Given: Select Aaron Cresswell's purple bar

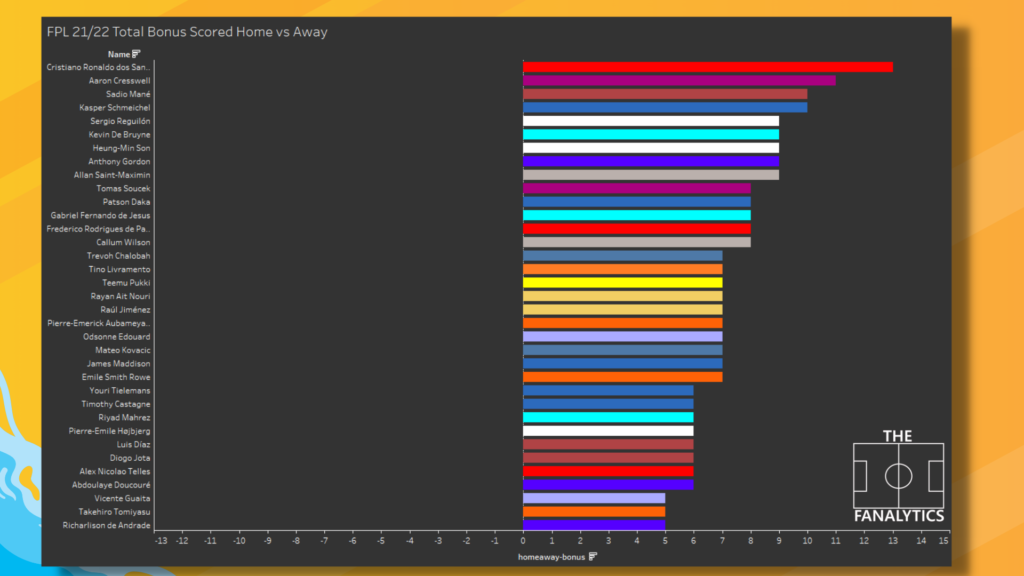Looking at the screenshot, I should (679, 81).
